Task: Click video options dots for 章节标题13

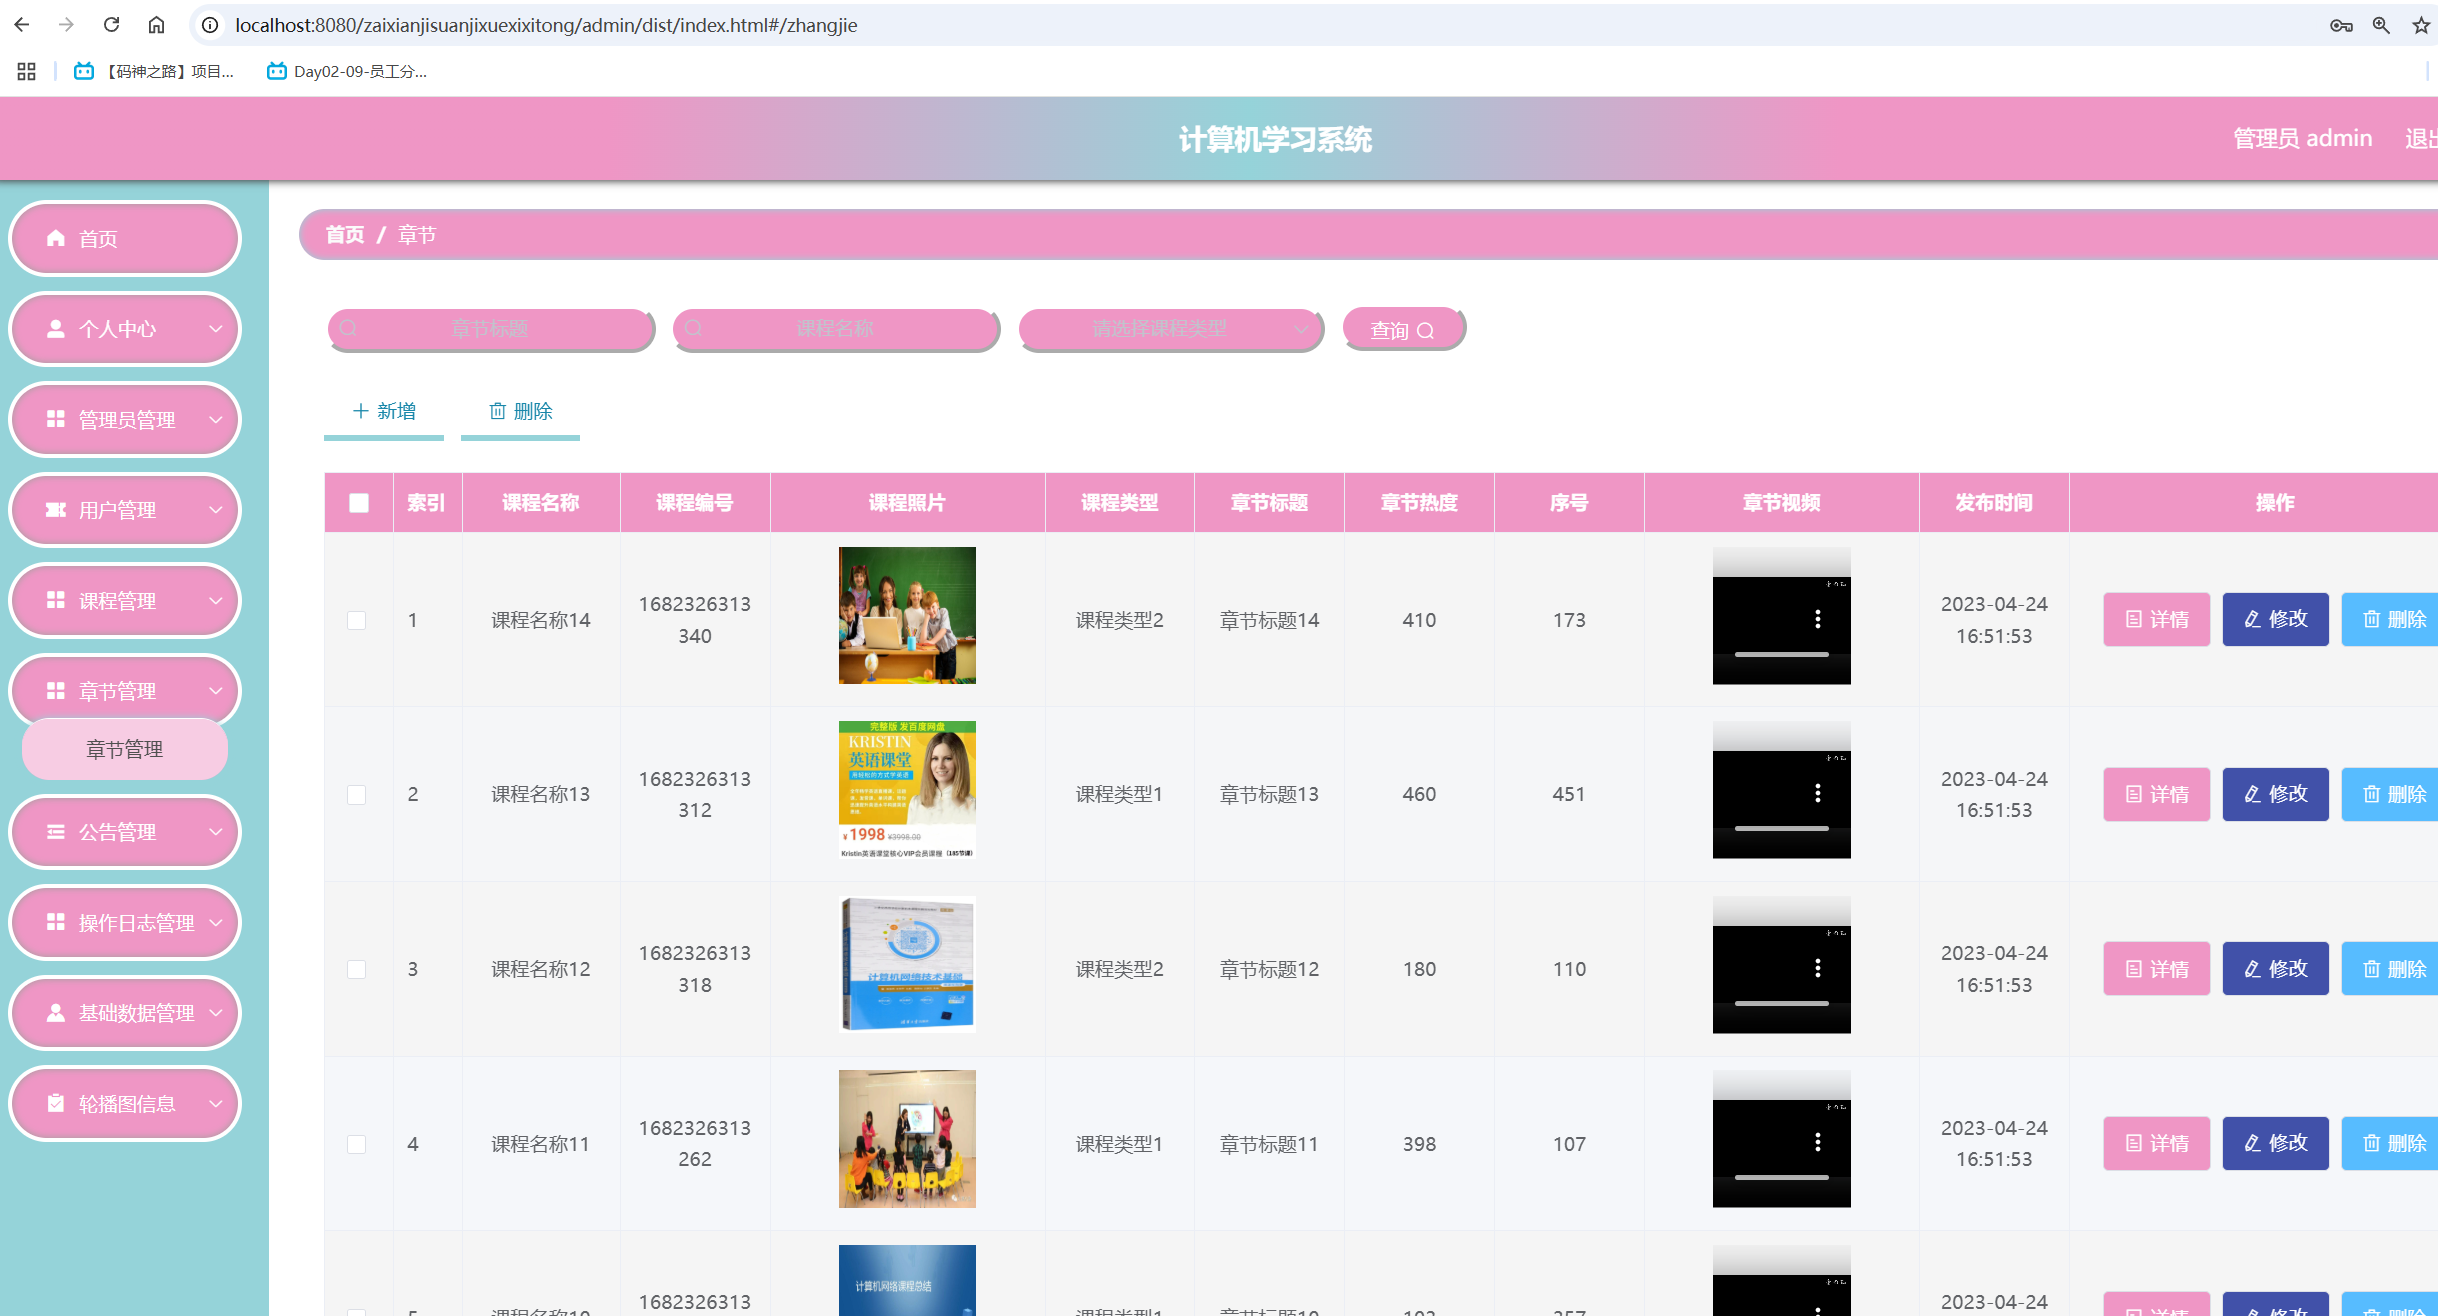Action: (x=1818, y=793)
